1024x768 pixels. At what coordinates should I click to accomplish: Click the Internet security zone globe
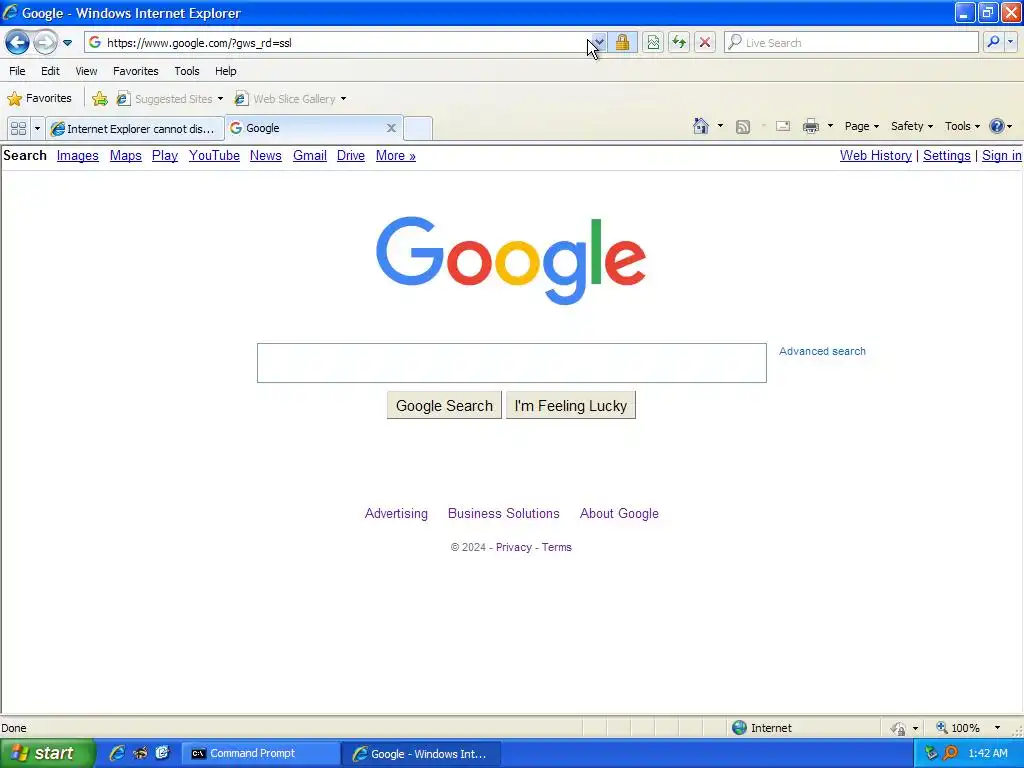click(x=739, y=728)
